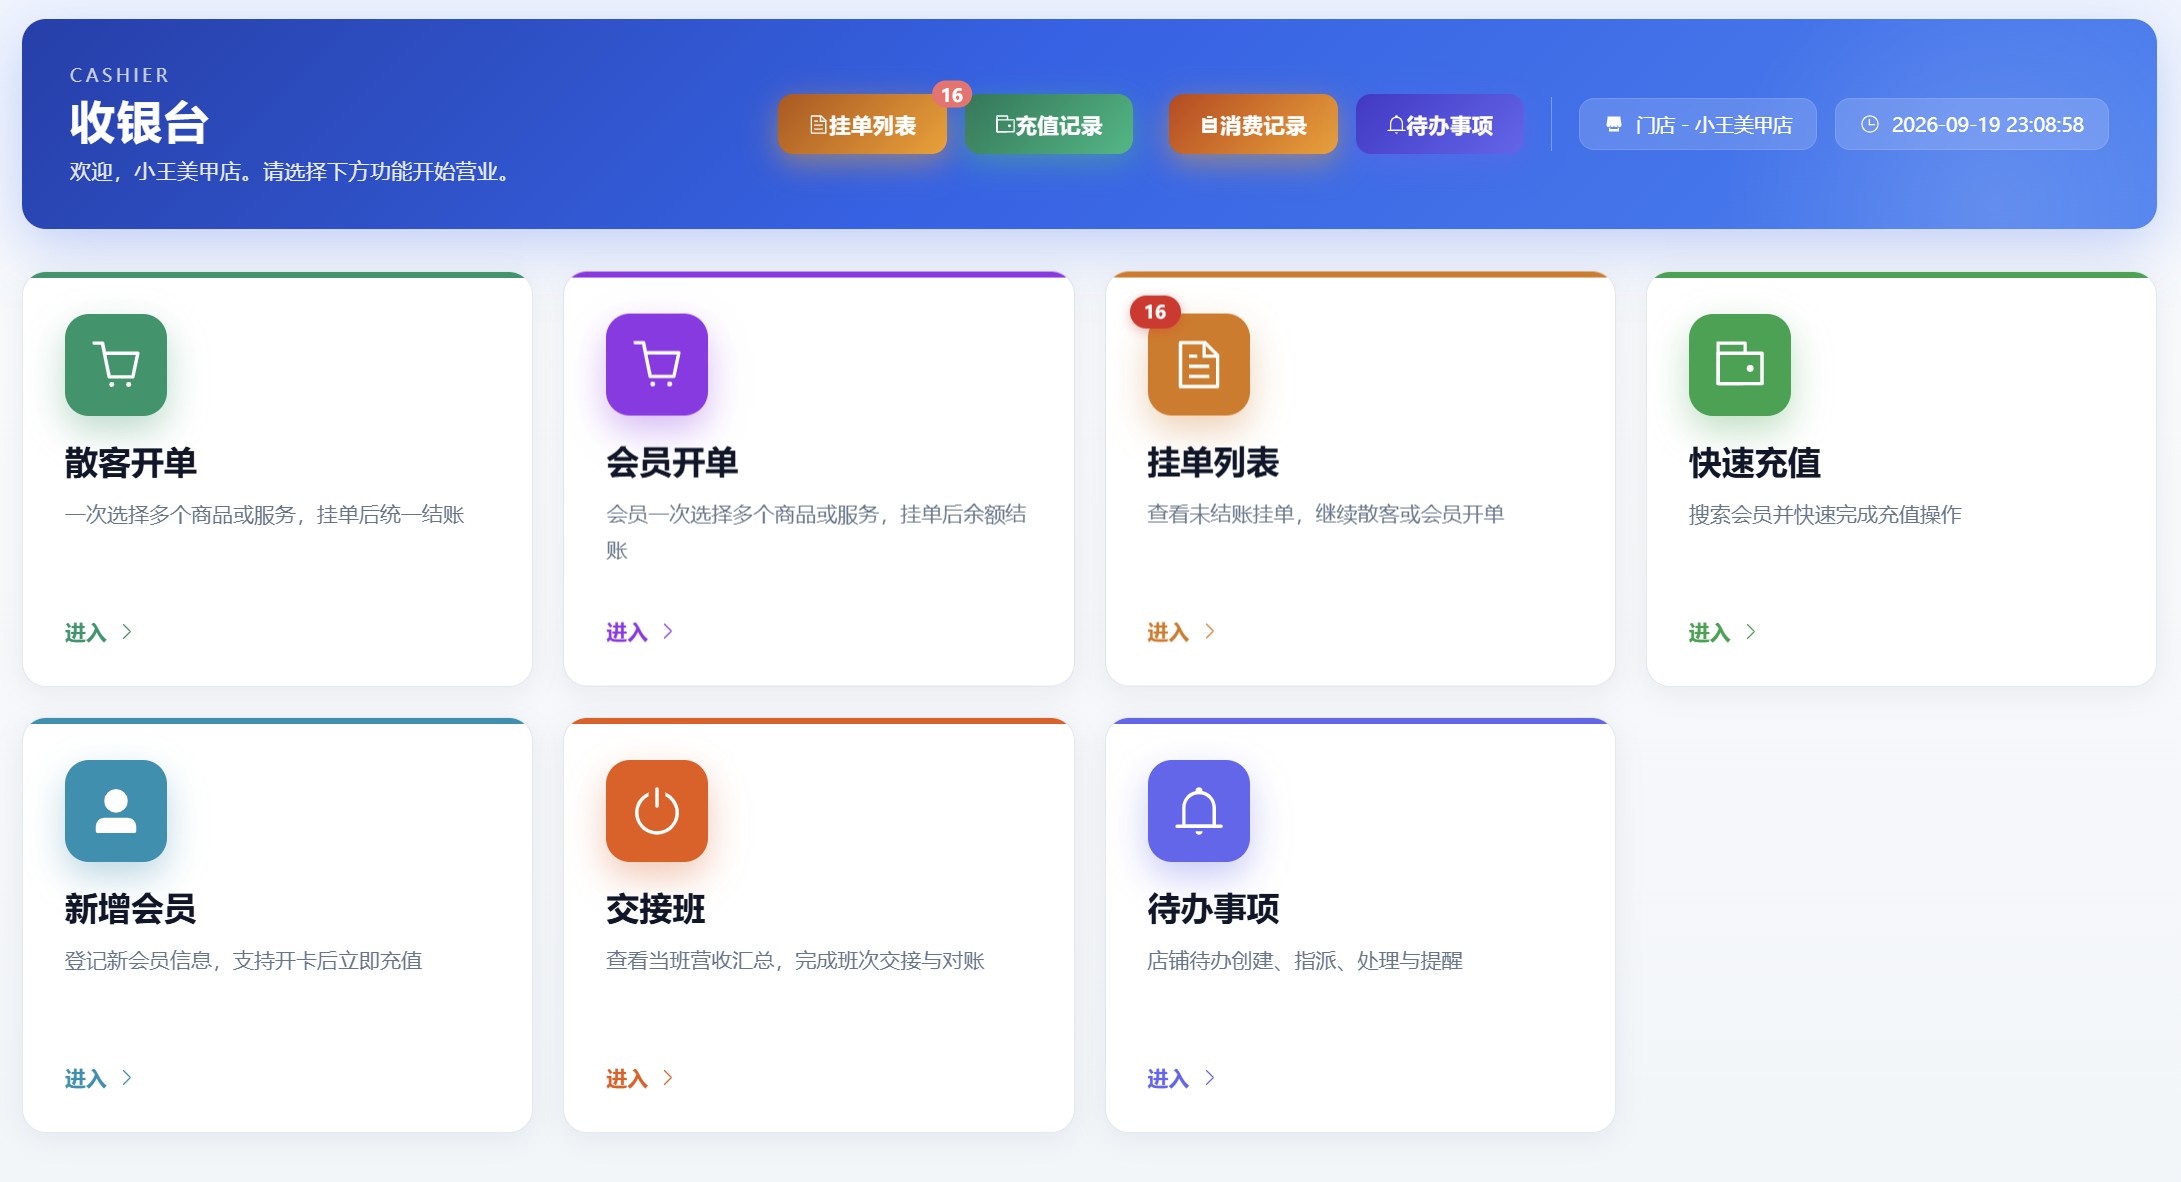The width and height of the screenshot is (2181, 1182).
Task: Click 进入 on the 挂单列表 card
Action: 1181,632
